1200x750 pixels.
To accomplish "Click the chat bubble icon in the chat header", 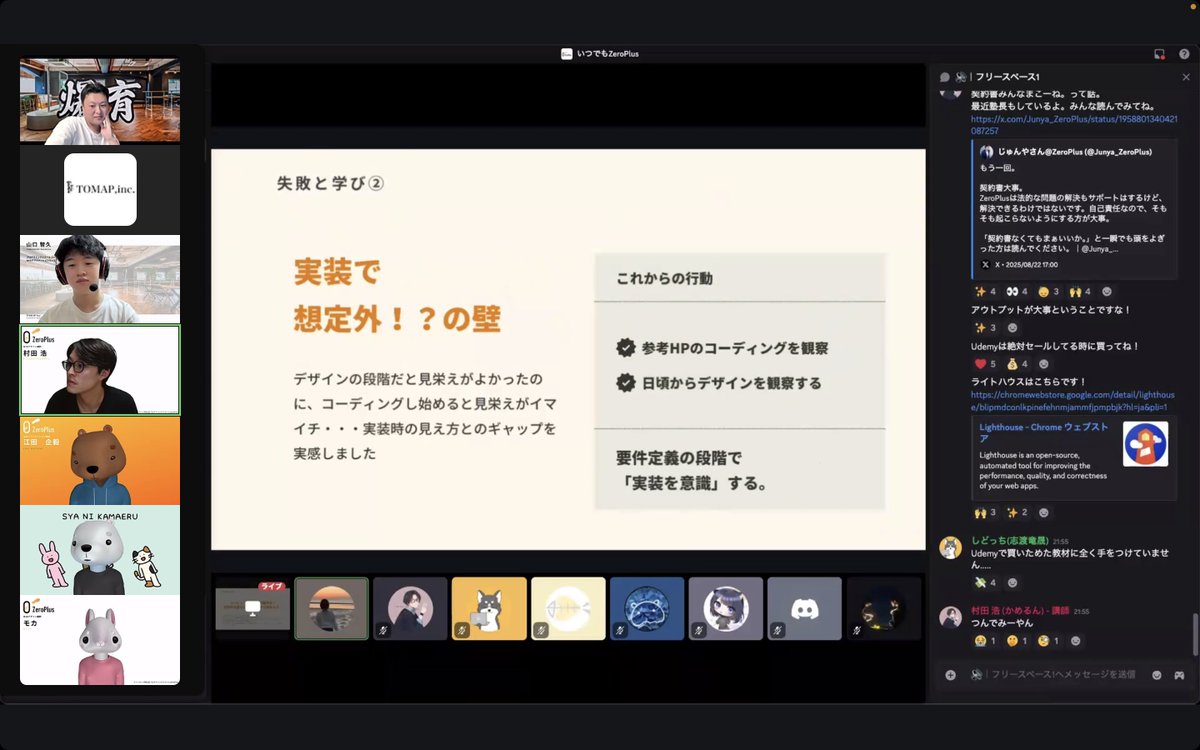I will [x=944, y=76].
